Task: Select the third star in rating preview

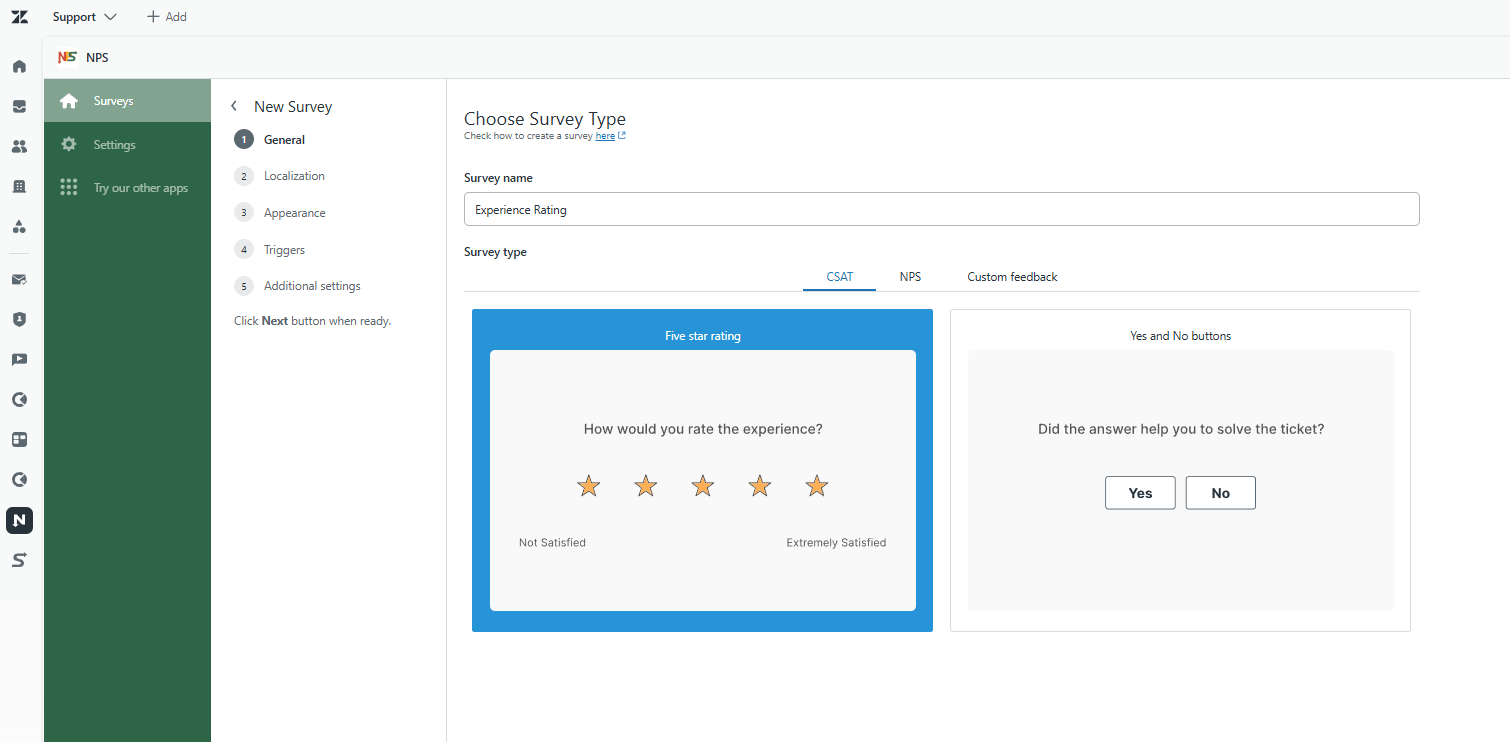Action: point(703,486)
